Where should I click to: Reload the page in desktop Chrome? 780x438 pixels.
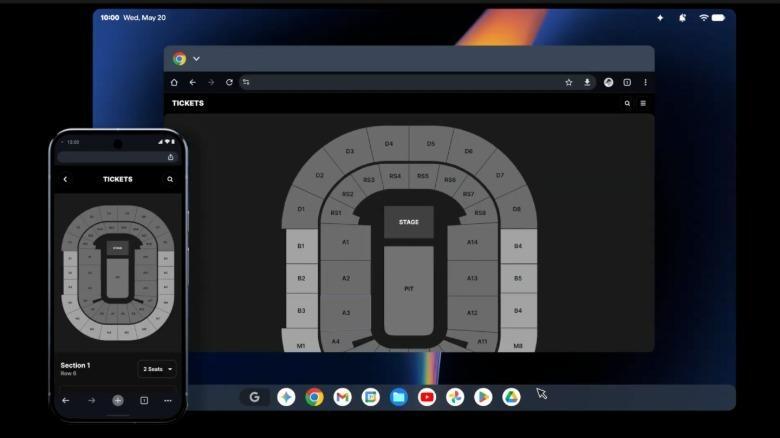(229, 82)
